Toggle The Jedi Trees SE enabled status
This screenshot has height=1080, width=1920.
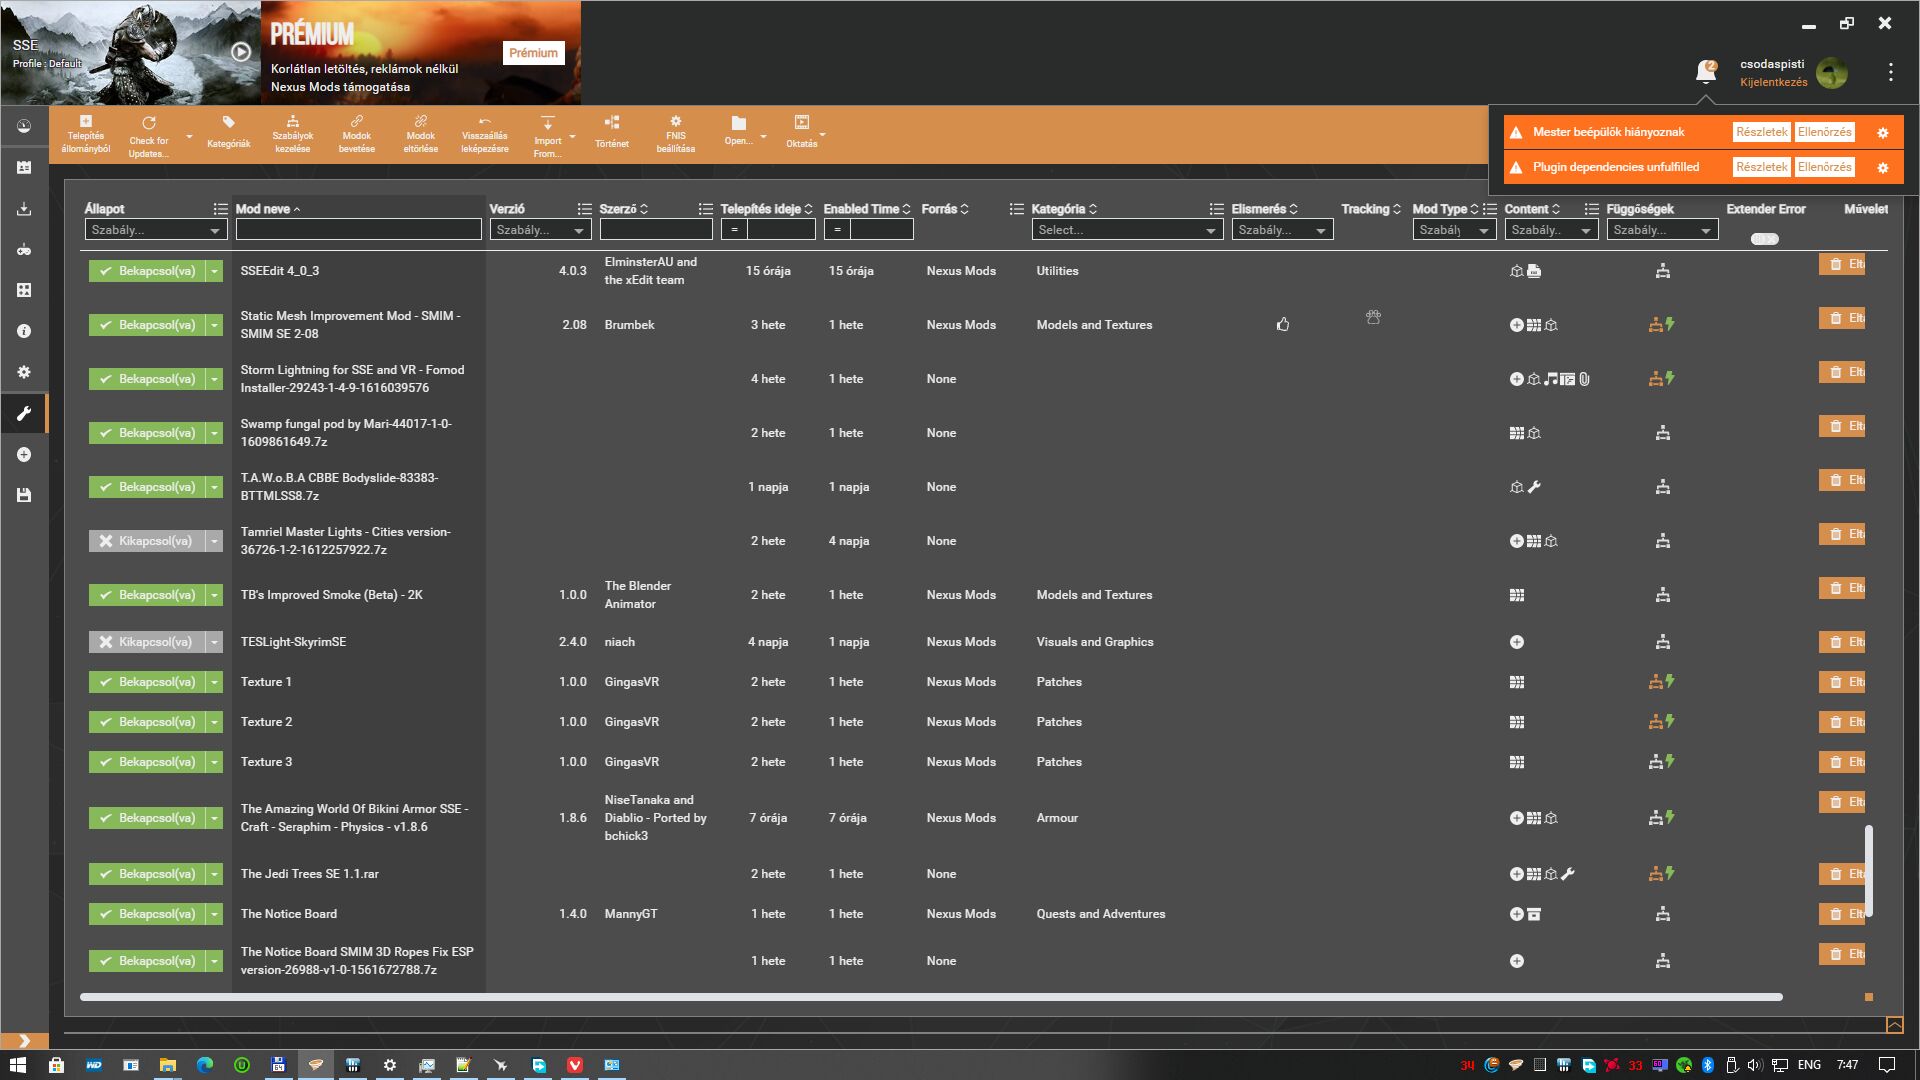(147, 874)
